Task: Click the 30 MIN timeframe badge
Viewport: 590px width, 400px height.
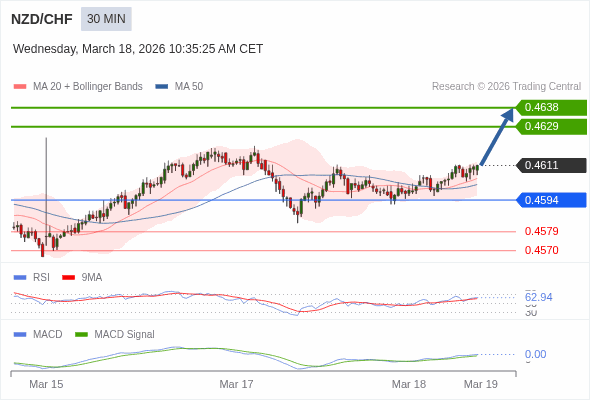Action: pos(106,19)
